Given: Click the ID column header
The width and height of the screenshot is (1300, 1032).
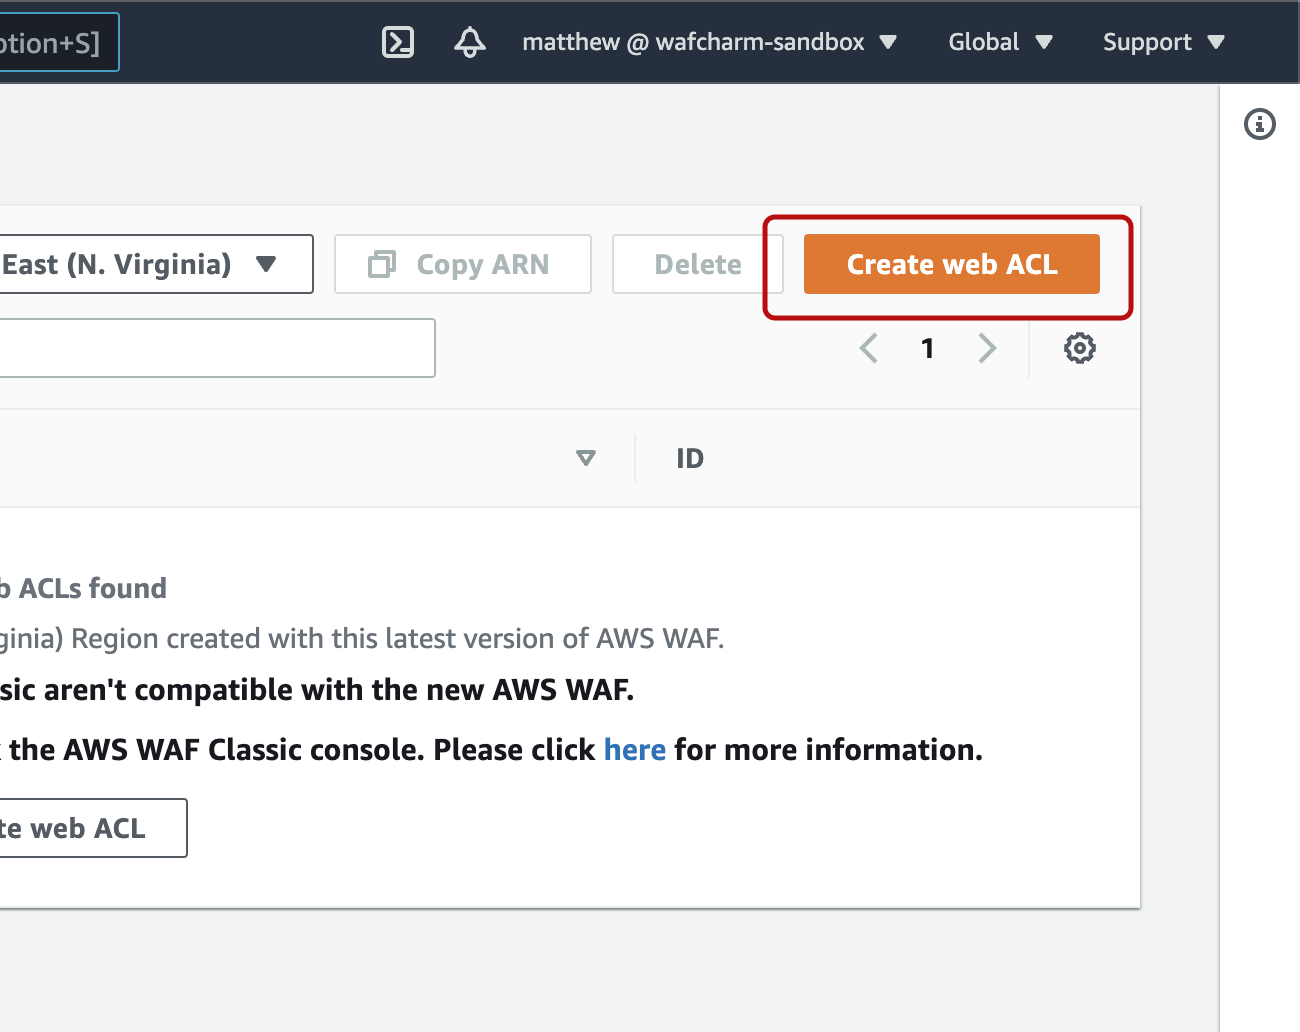Looking at the screenshot, I should coord(690,458).
